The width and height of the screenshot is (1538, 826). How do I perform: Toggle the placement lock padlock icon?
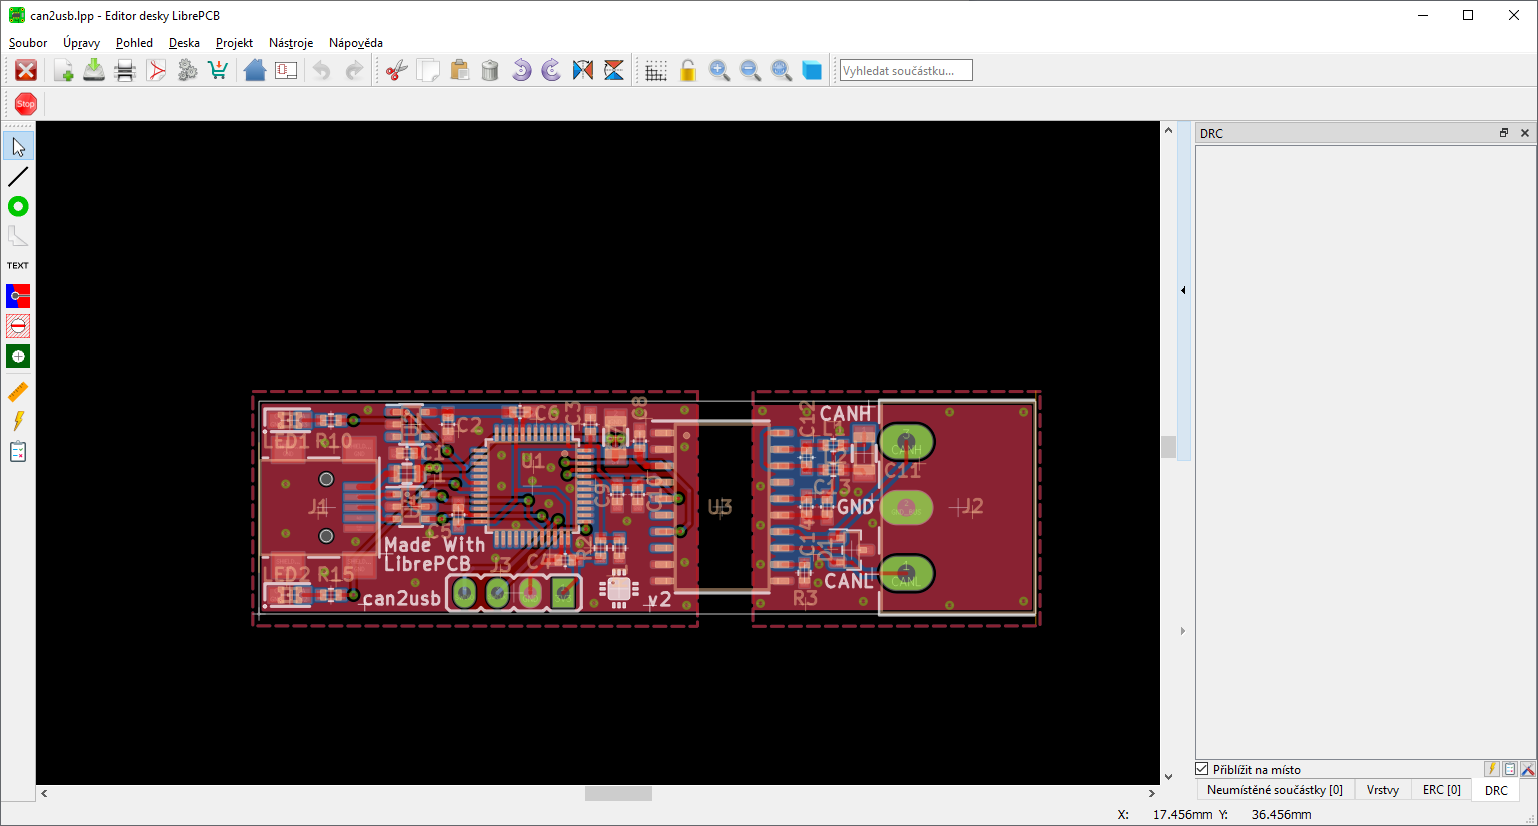pyautogui.click(x=688, y=70)
